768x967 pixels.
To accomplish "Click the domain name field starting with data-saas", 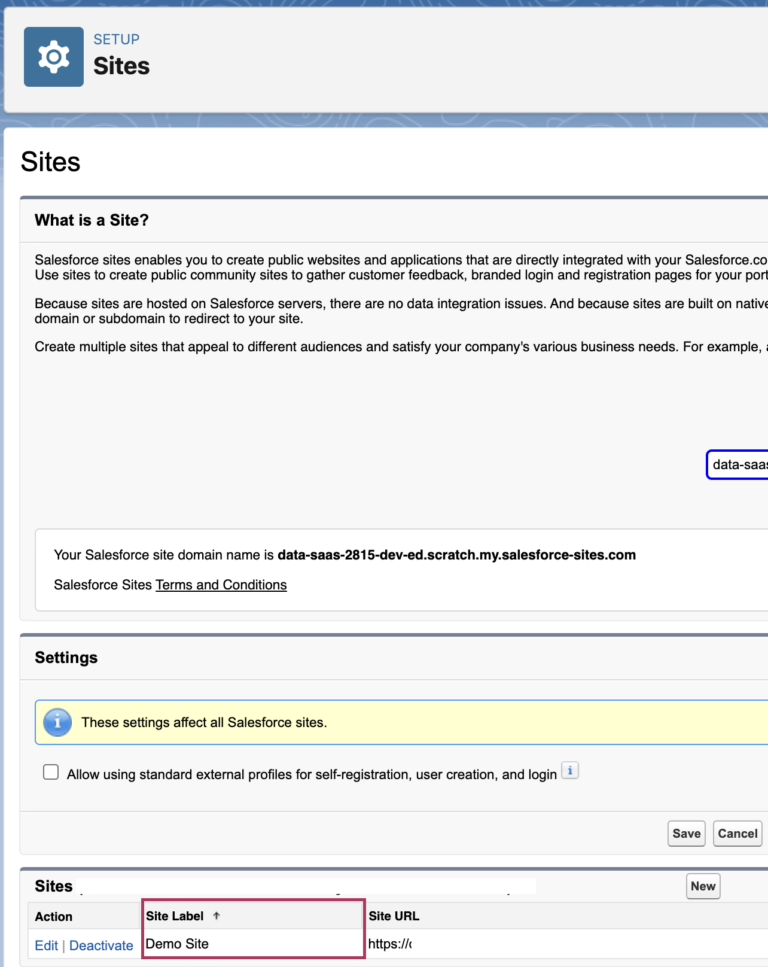I will 738,464.
